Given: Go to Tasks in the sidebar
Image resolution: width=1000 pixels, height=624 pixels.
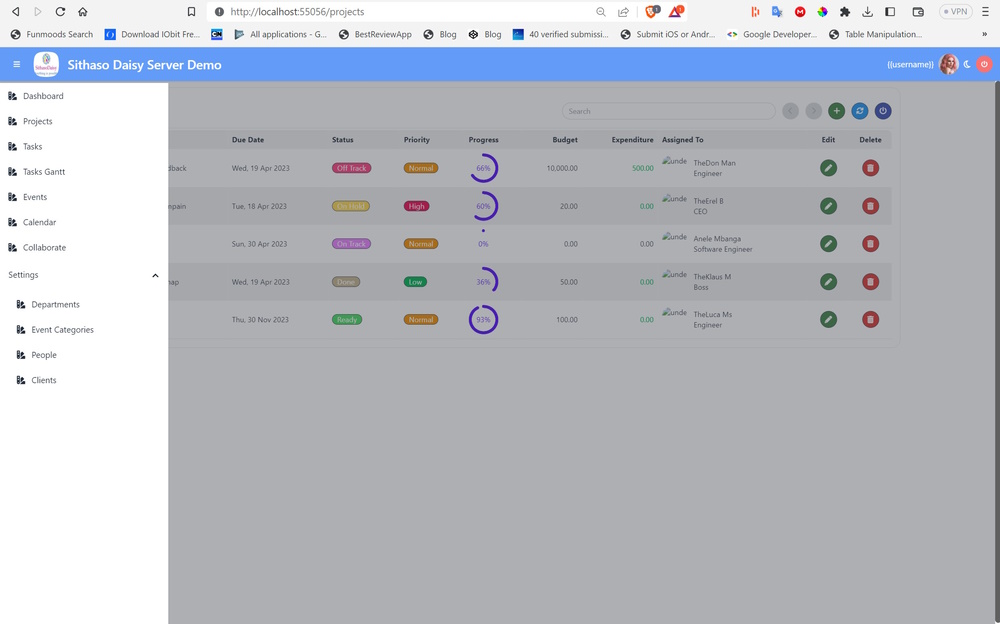Looking at the screenshot, I should tap(33, 147).
